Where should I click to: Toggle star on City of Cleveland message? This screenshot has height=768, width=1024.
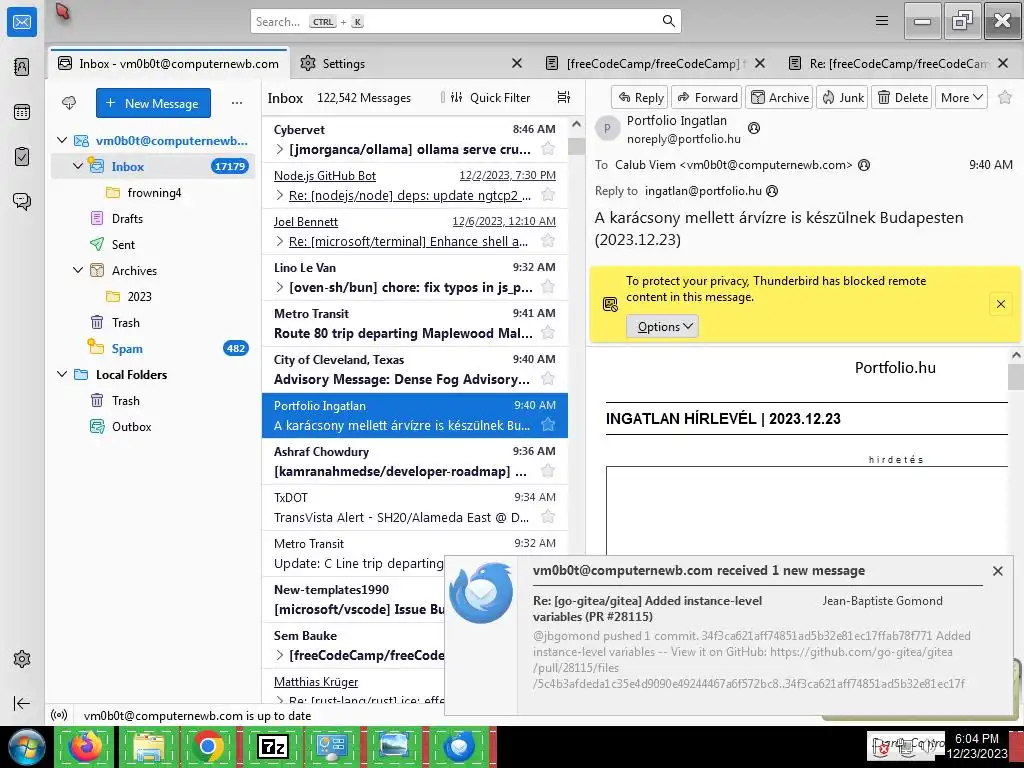pyautogui.click(x=548, y=379)
